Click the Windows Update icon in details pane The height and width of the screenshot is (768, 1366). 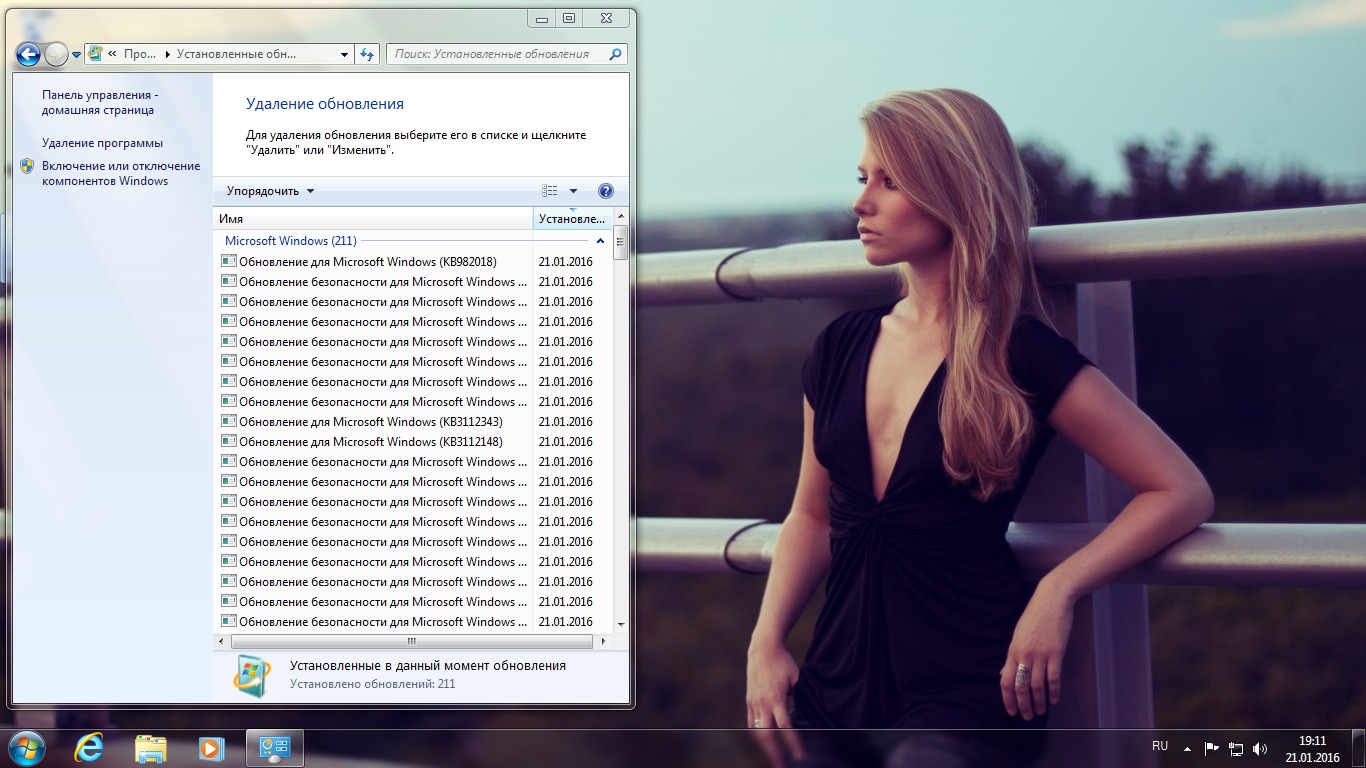(x=252, y=676)
